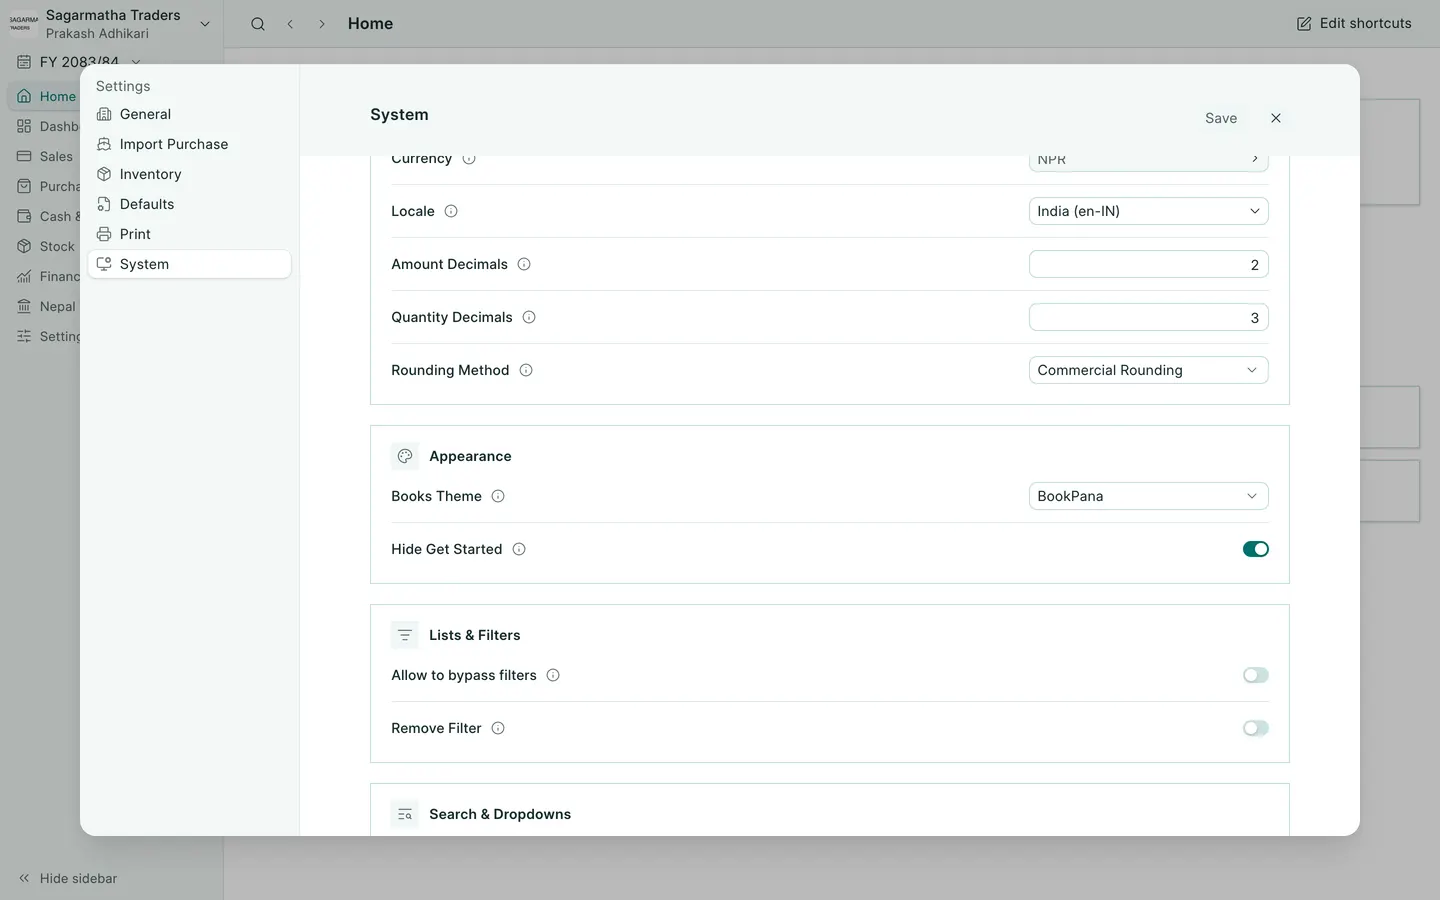Screen dimensions: 1440x900
Task: Click the Amount Decimals info icon
Action: click(524, 264)
